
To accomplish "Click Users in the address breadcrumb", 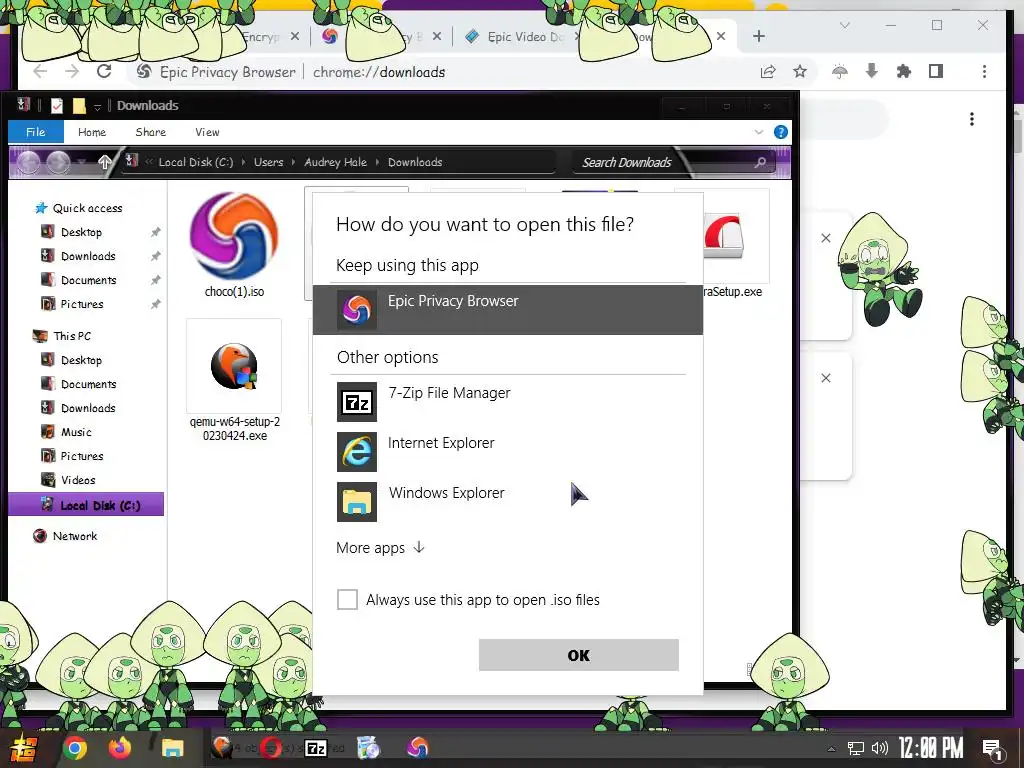I will (268, 162).
